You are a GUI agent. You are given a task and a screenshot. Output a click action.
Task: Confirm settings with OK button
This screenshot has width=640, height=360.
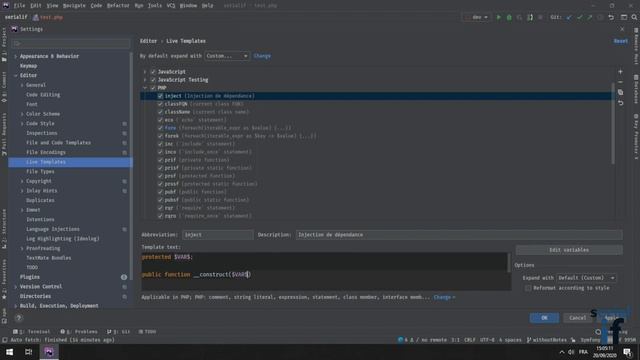coord(544,318)
